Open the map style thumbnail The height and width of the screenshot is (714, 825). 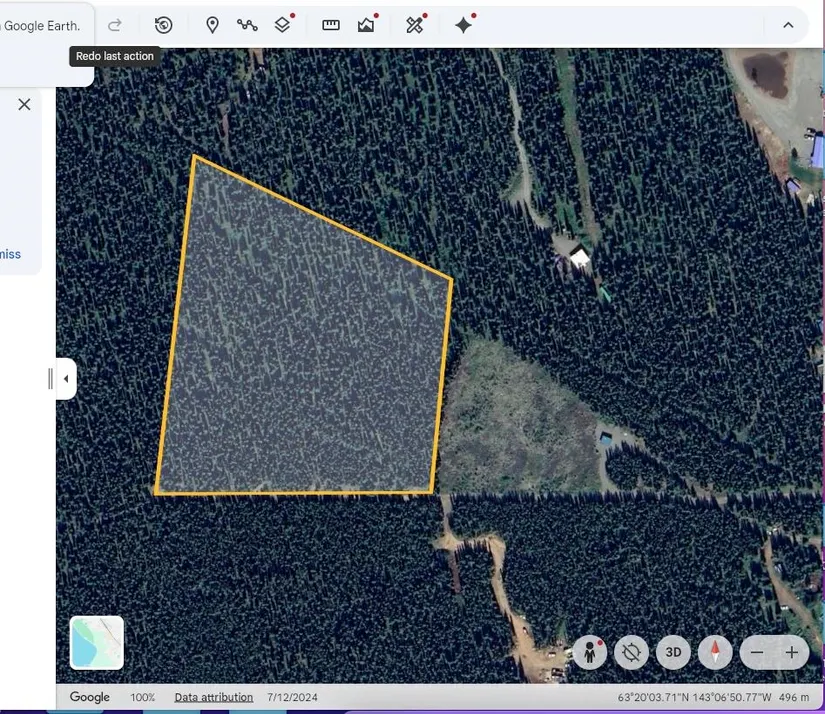click(x=97, y=642)
